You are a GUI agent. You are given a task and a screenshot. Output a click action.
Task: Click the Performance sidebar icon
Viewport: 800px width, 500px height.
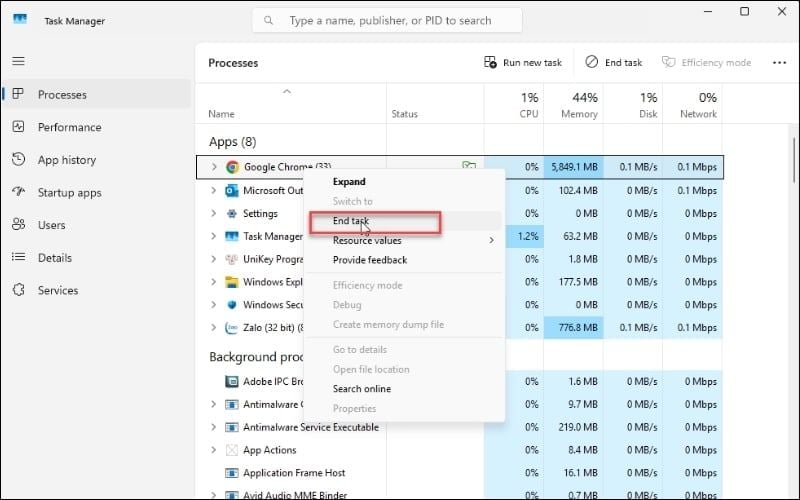tap(18, 127)
